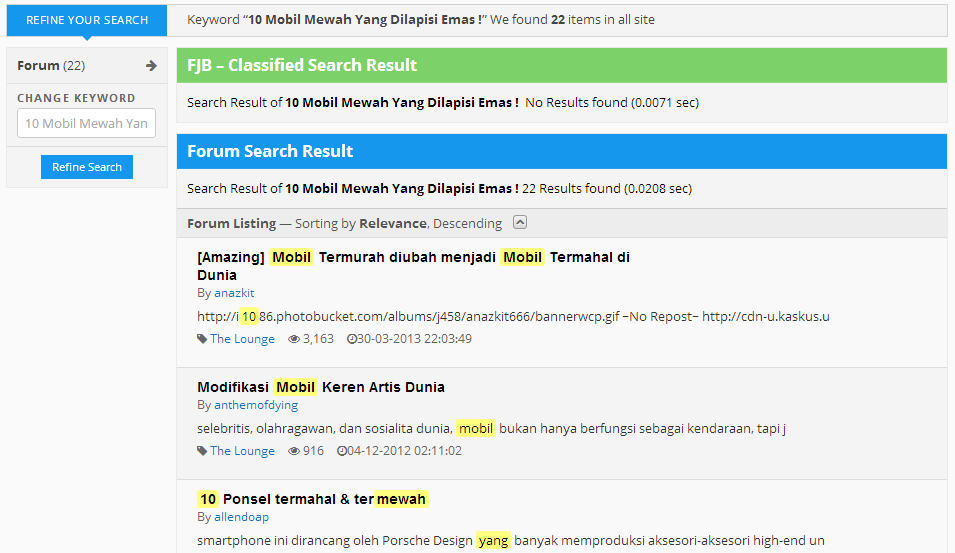The image size is (955, 553).
Task: Click the Refine Search button
Action: point(87,167)
